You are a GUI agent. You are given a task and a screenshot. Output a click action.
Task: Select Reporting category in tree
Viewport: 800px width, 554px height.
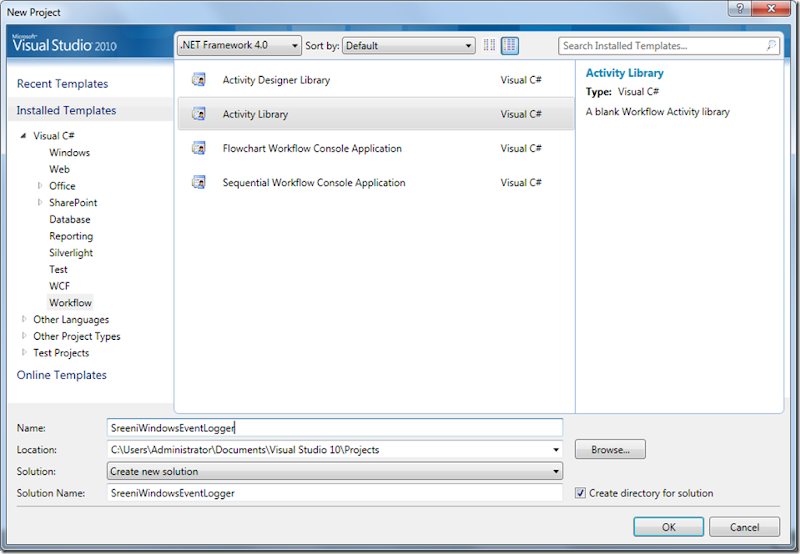click(71, 236)
